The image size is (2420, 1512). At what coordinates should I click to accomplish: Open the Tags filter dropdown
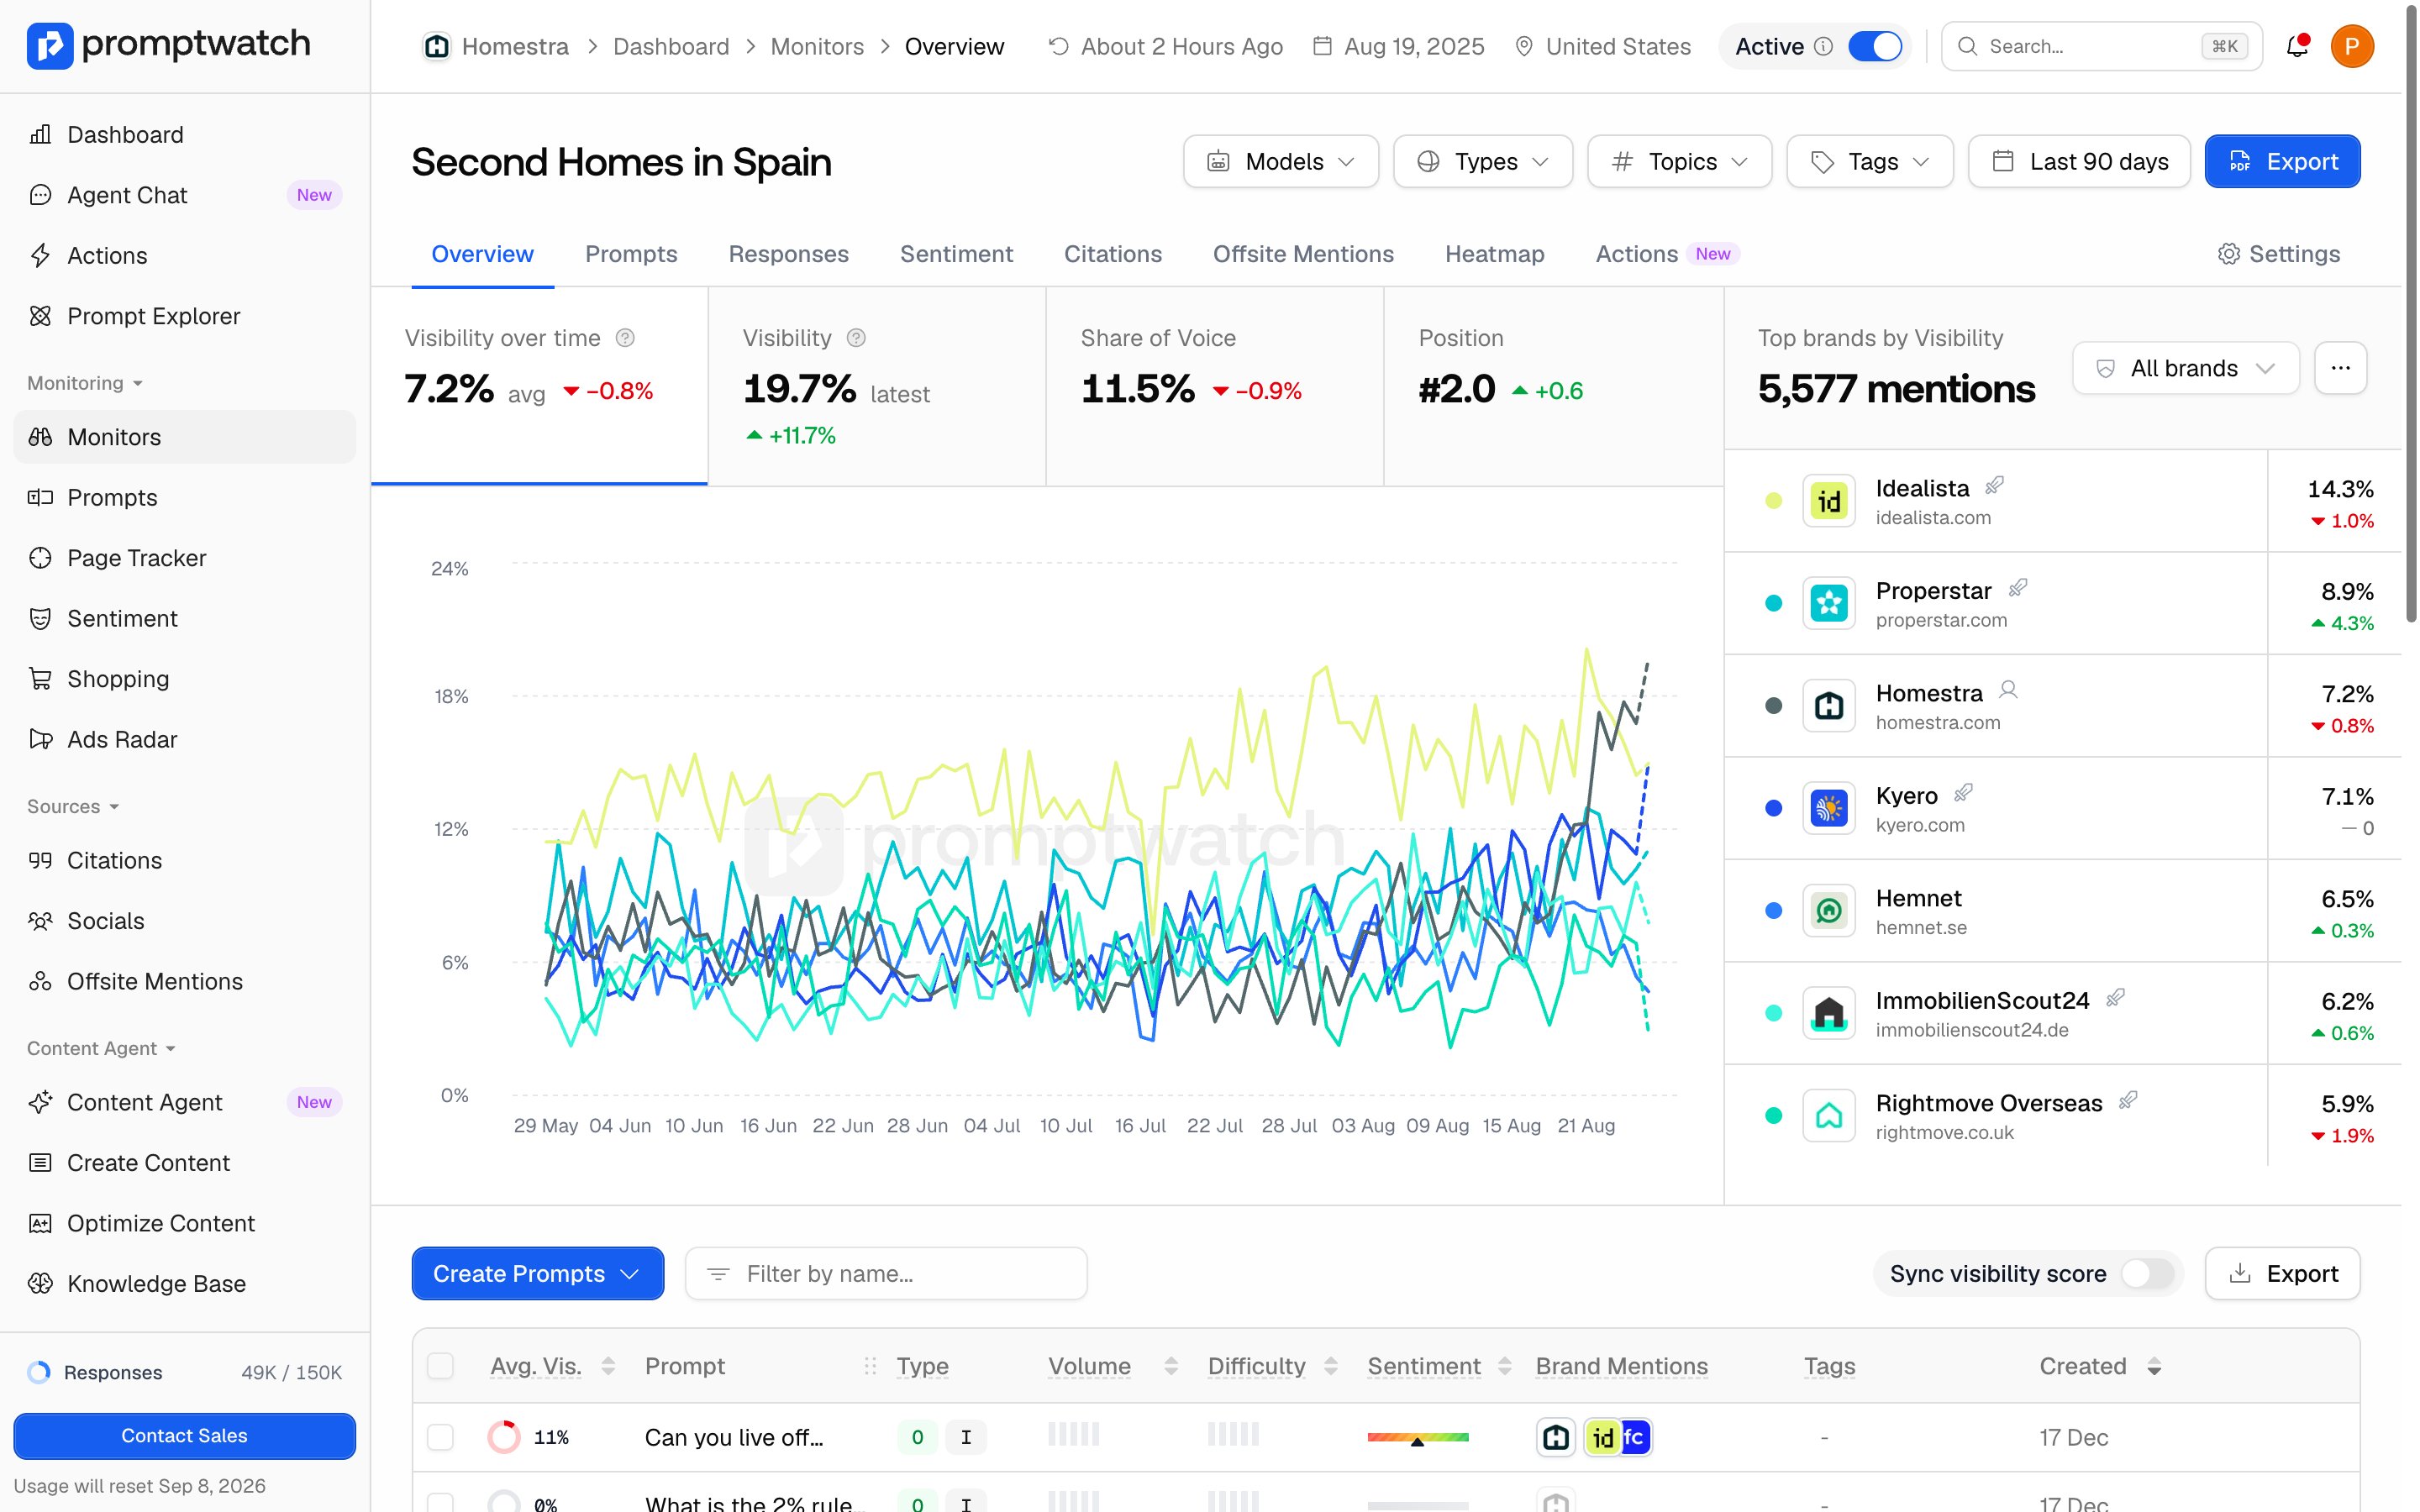click(x=1870, y=161)
